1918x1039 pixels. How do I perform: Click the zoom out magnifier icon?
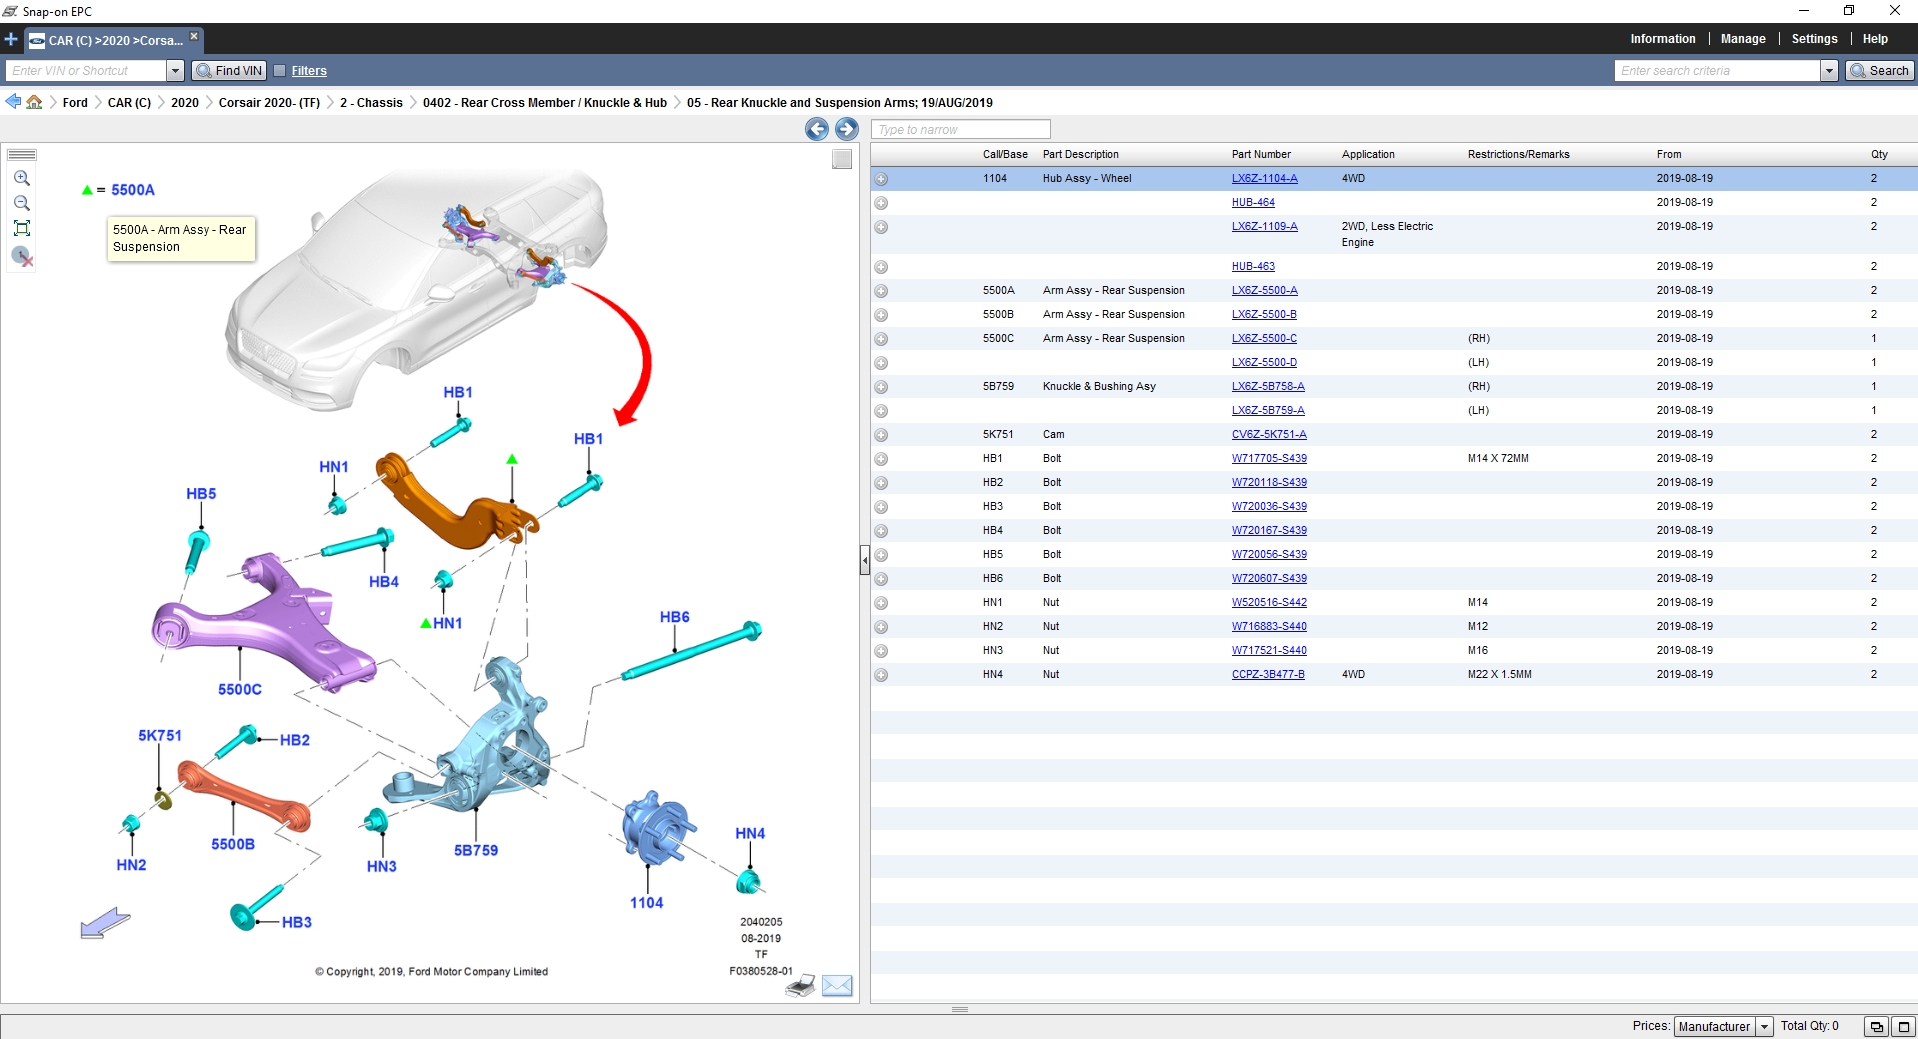pyautogui.click(x=22, y=203)
